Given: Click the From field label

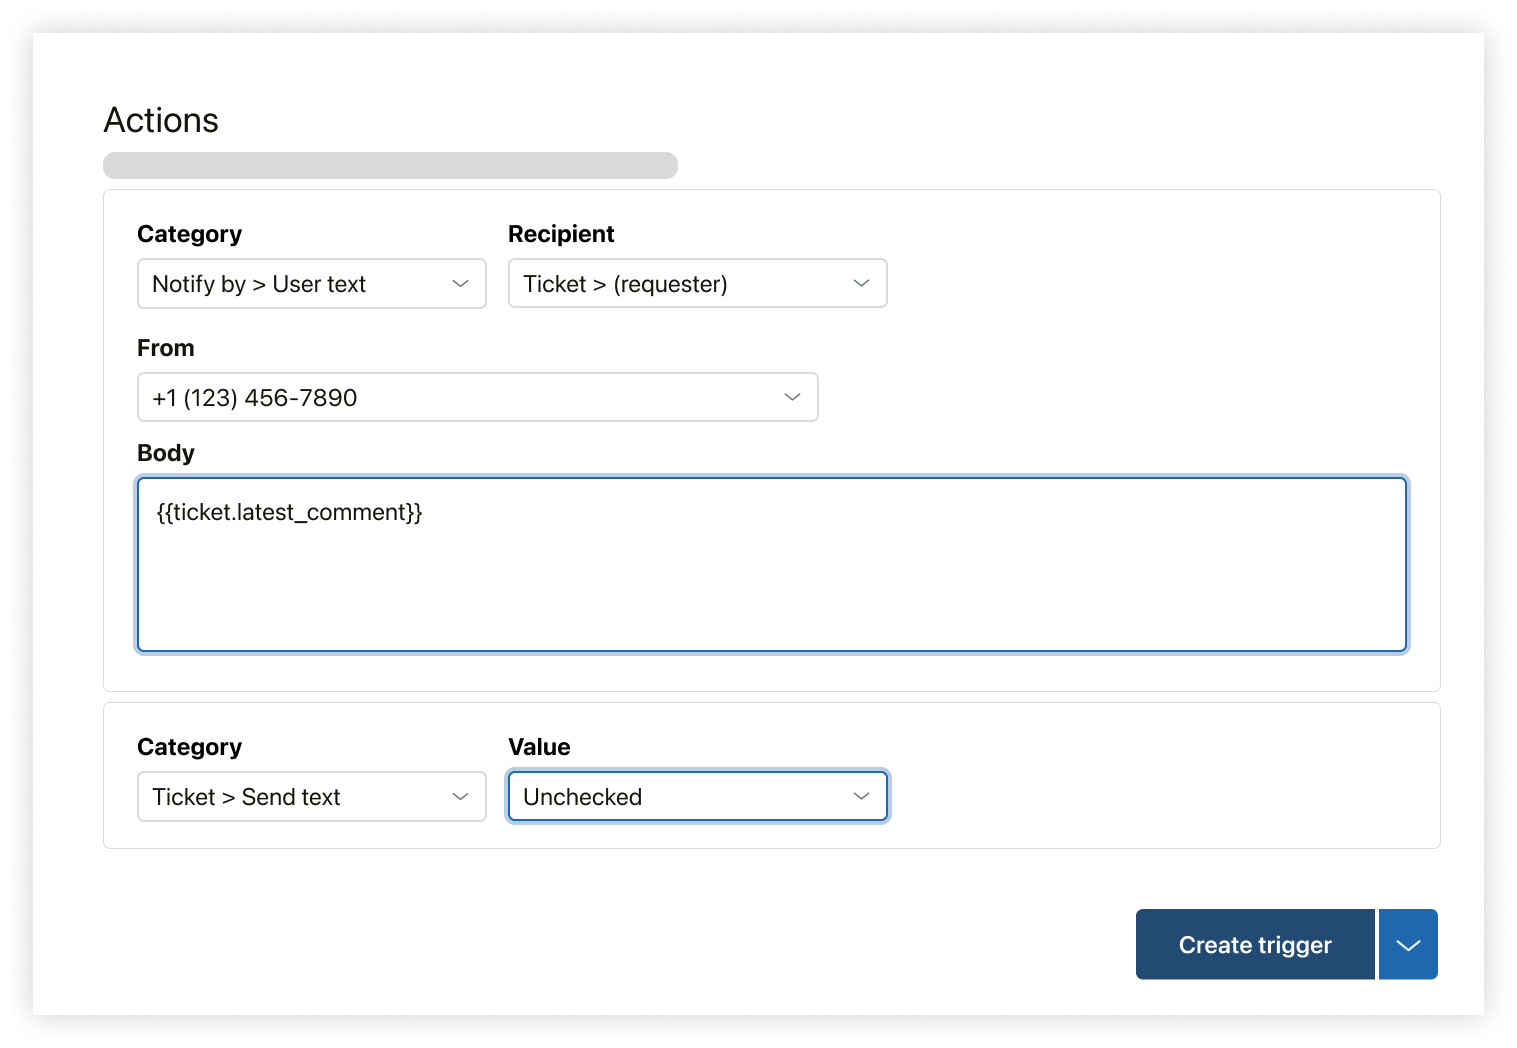Looking at the screenshot, I should click(166, 348).
